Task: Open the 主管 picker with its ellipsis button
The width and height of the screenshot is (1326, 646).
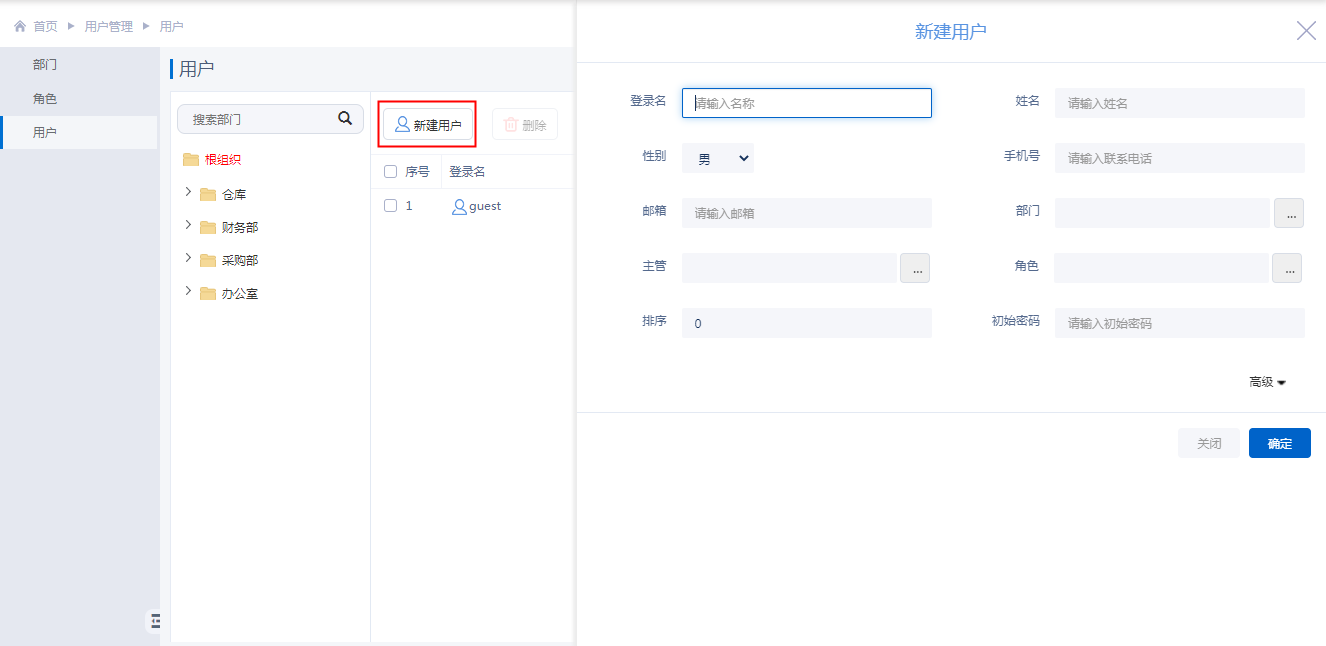Action: [x=915, y=268]
